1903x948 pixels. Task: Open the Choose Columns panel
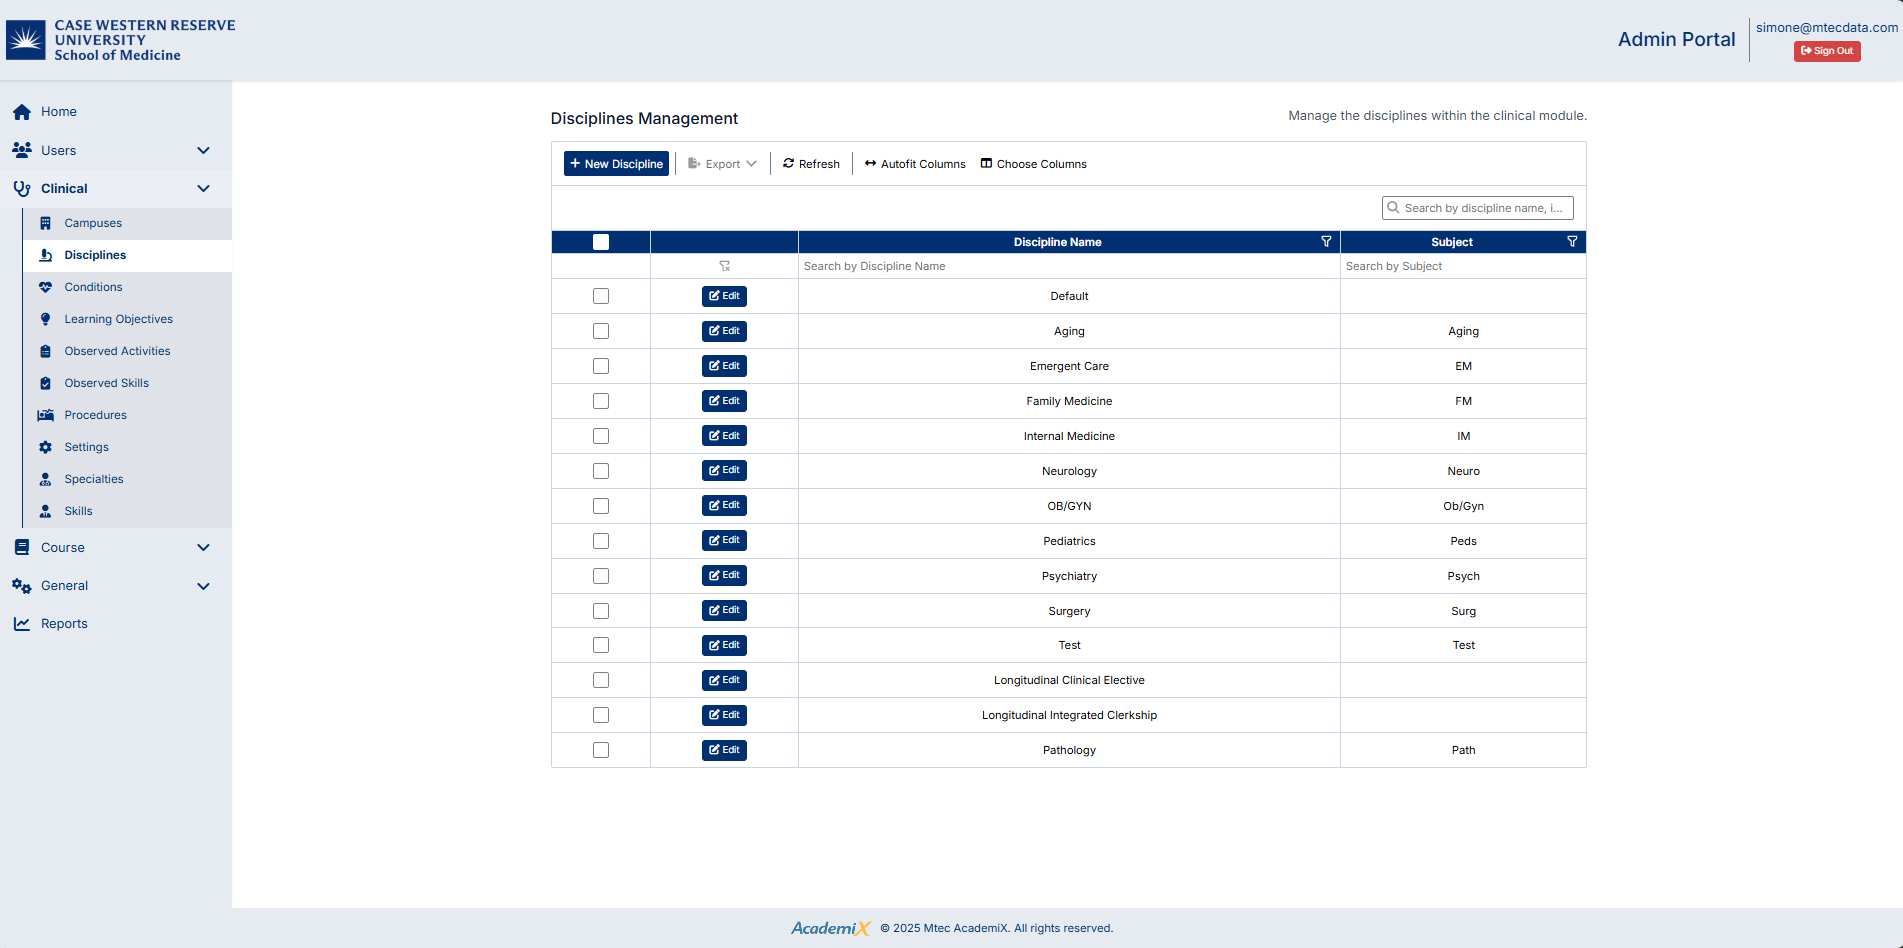pyautogui.click(x=1033, y=164)
